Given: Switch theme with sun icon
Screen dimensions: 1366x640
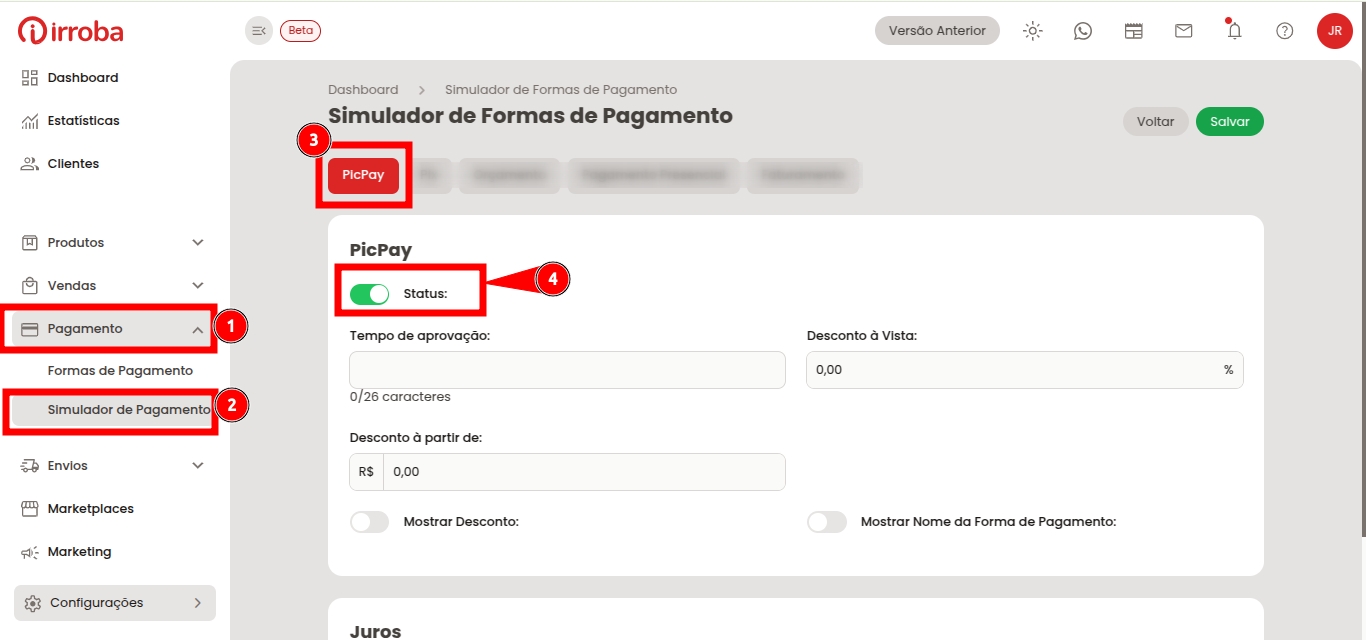Looking at the screenshot, I should click(x=1033, y=31).
